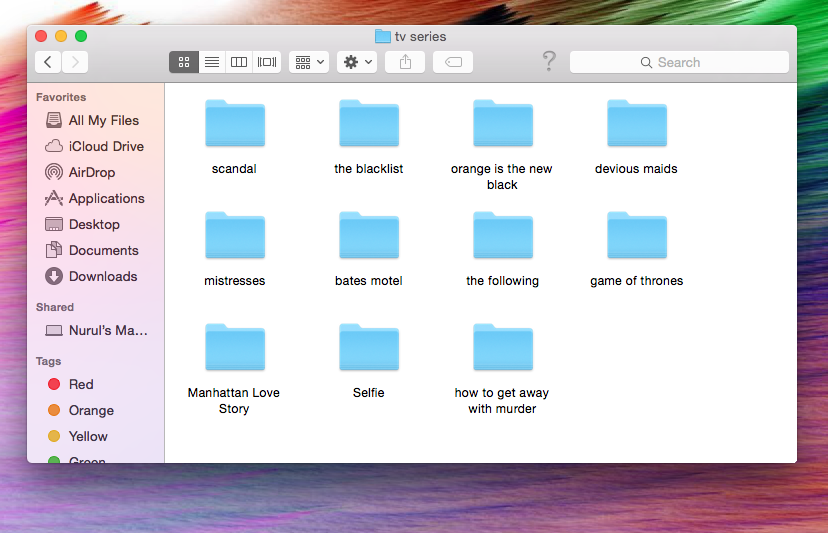The height and width of the screenshot is (533, 828).
Task: Click the question mark help icon
Action: (x=549, y=61)
